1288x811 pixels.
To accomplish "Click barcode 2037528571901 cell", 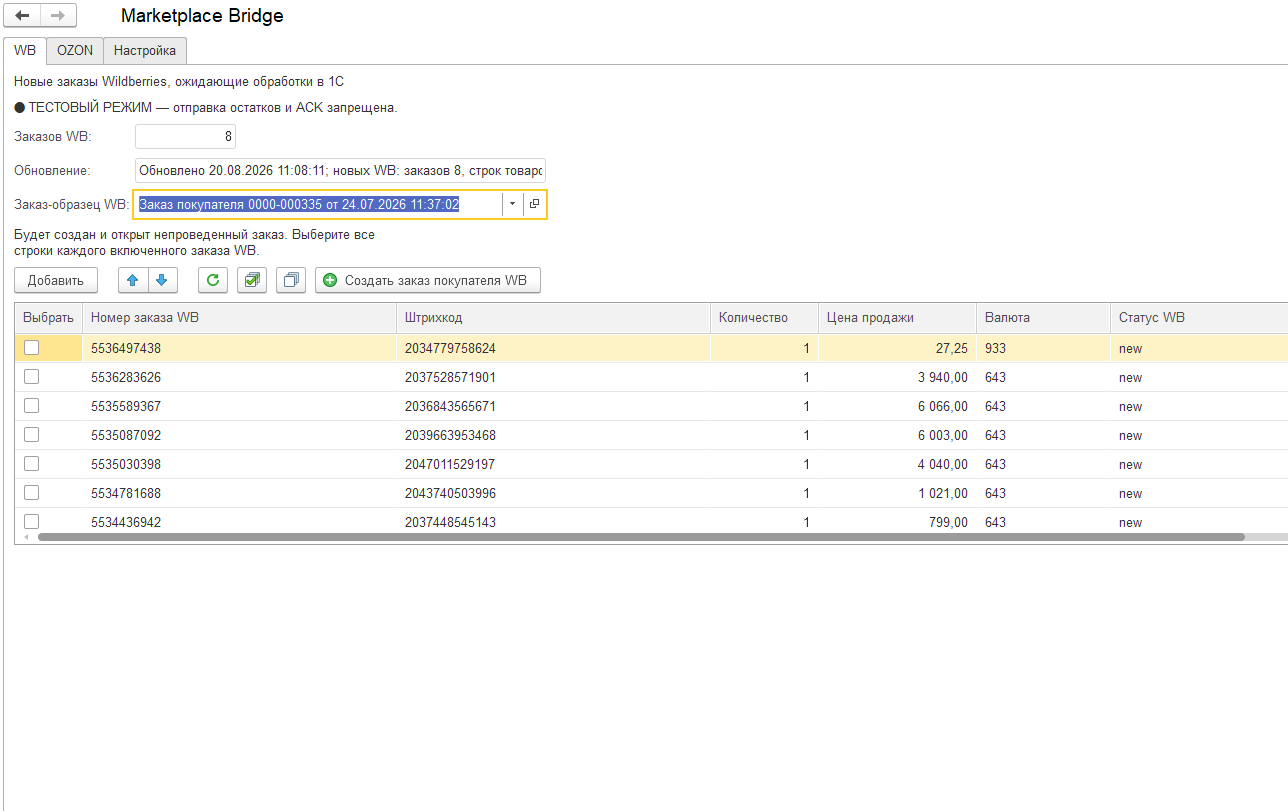I will (553, 377).
